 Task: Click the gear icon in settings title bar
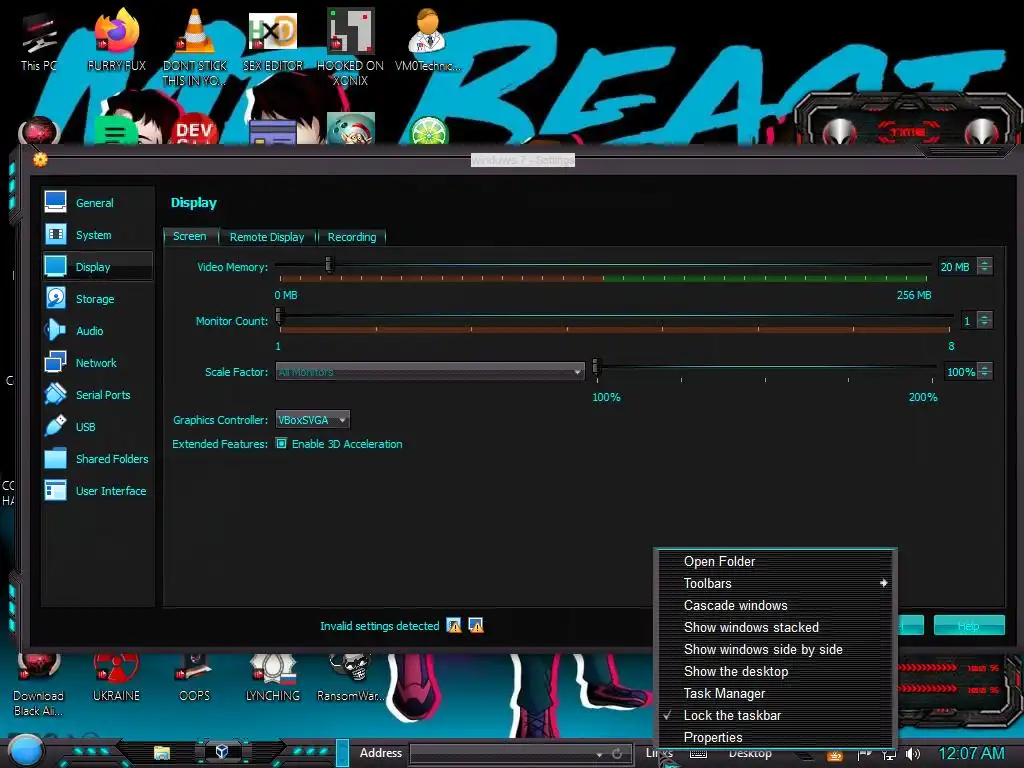[40, 159]
